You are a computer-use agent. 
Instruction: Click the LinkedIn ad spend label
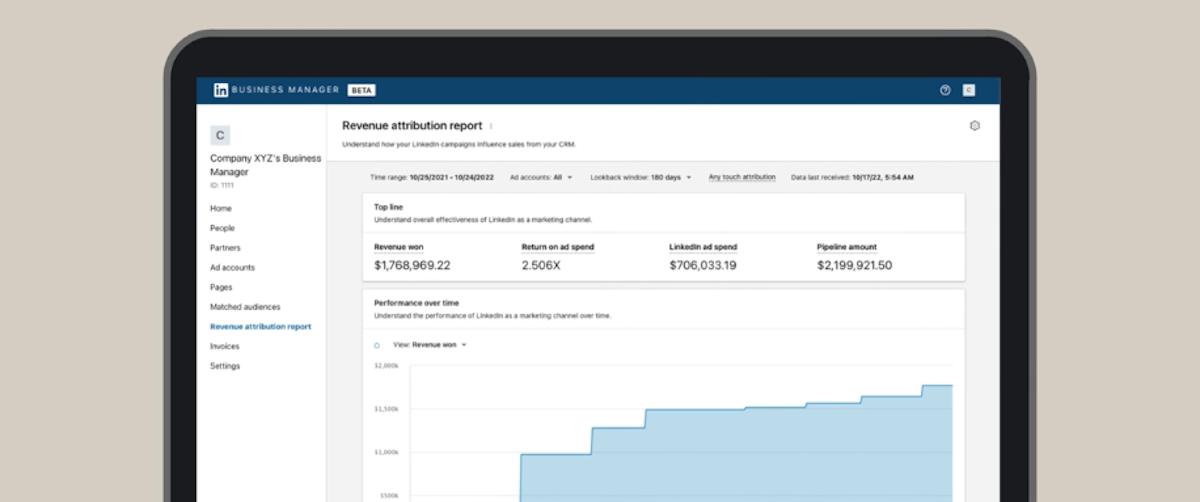703,246
